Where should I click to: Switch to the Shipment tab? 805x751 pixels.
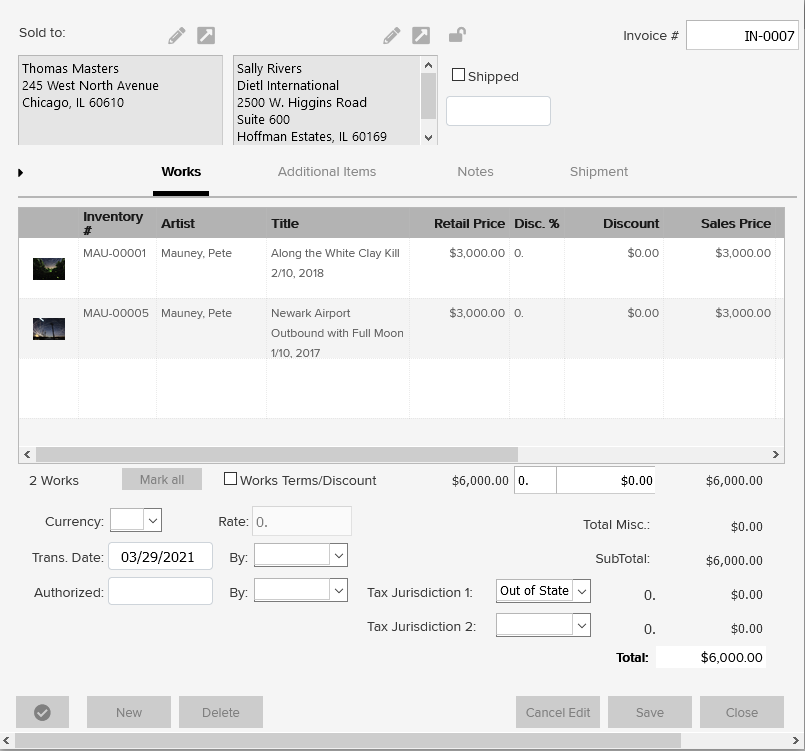599,172
